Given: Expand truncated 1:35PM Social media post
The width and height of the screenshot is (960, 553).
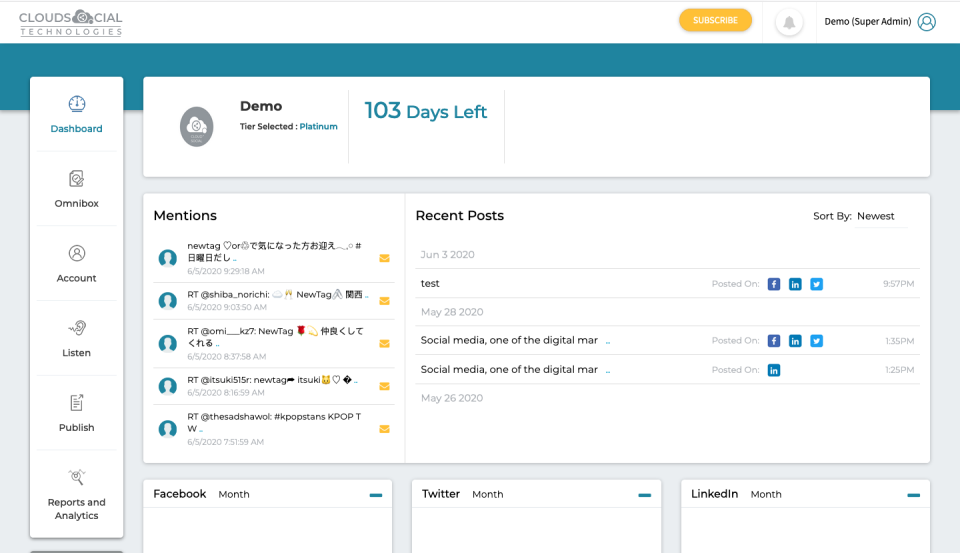Looking at the screenshot, I should point(607,342).
